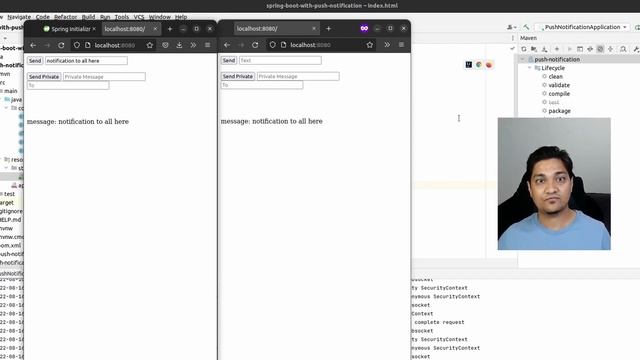Open PushNotificationApplication run configuration dropdown

click(x=582, y=27)
